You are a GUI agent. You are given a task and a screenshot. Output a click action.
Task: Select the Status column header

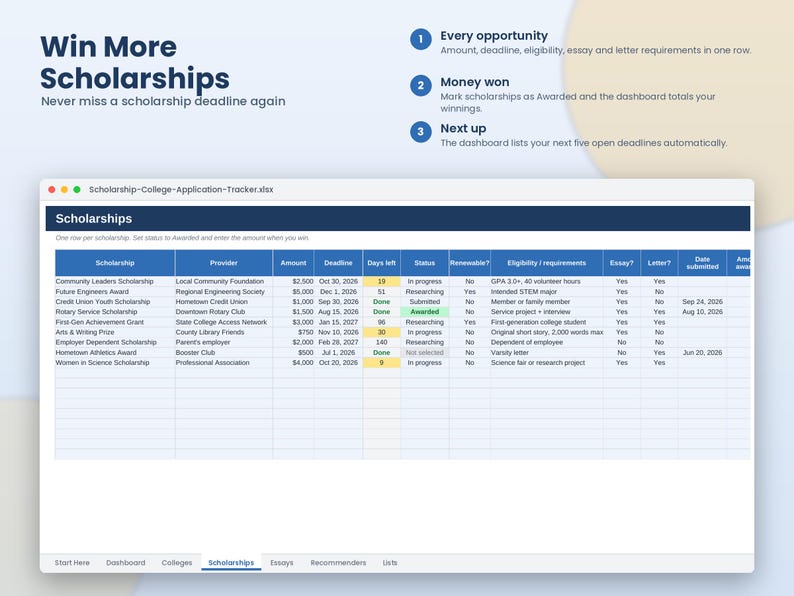424,263
